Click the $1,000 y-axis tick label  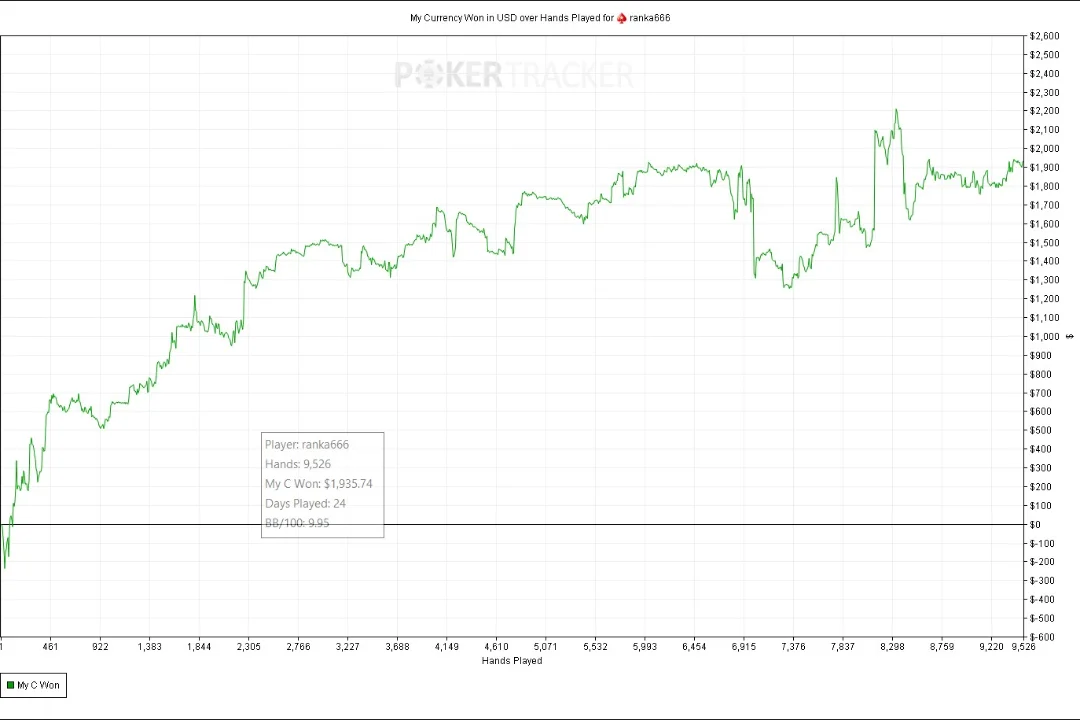pyautogui.click(x=1044, y=337)
